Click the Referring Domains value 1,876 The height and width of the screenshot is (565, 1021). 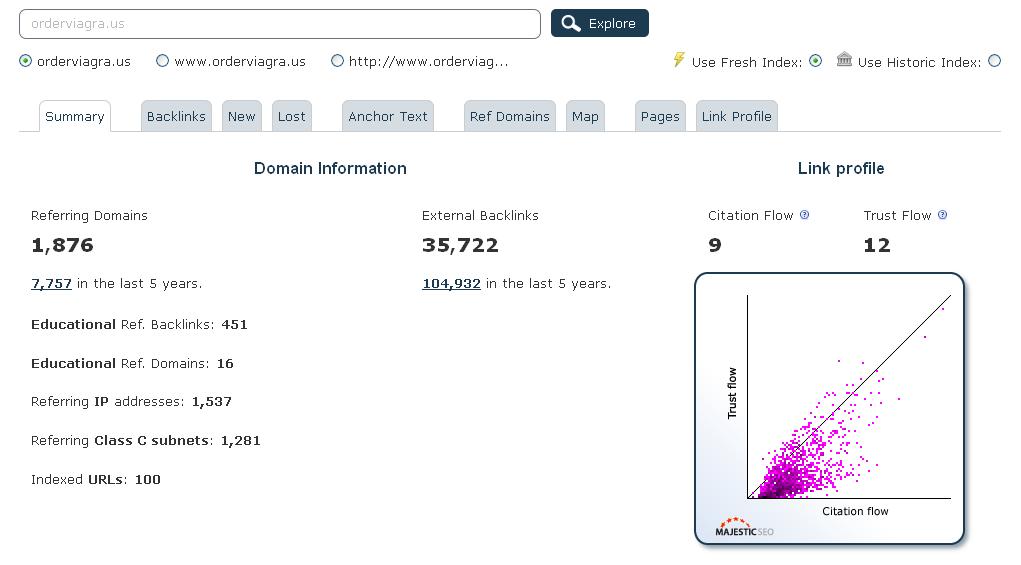(63, 245)
